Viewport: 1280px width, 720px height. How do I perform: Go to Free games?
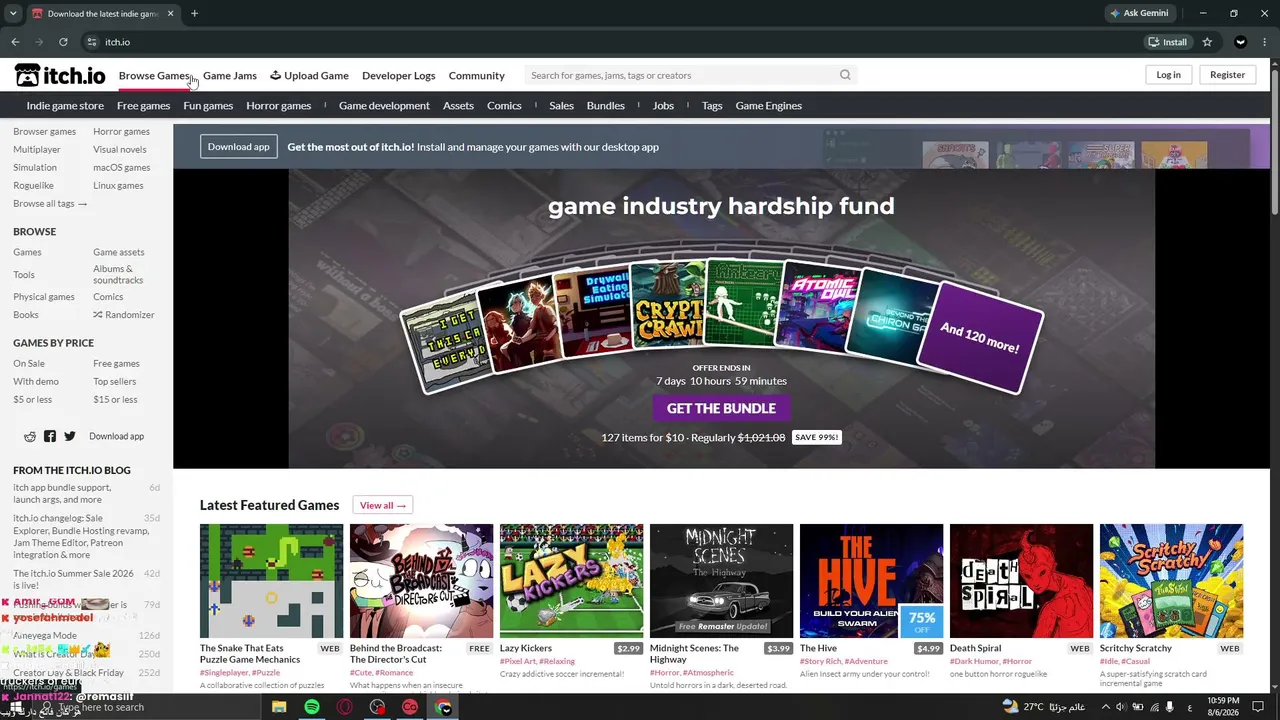pyautogui.click(x=143, y=105)
